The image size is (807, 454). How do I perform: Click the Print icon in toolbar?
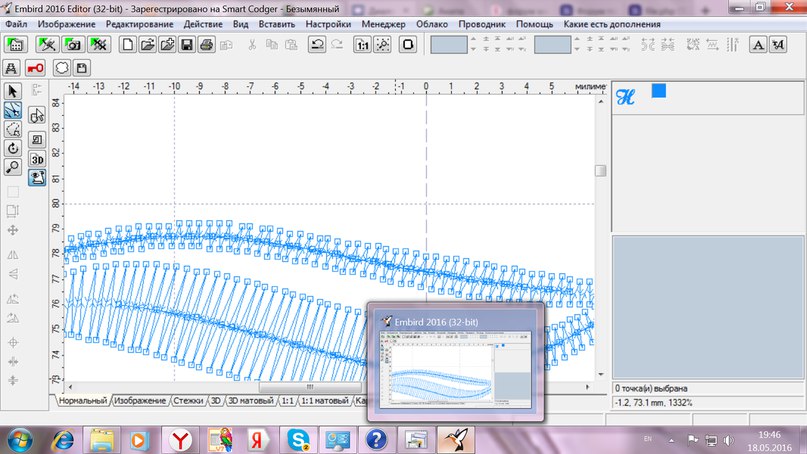(205, 45)
